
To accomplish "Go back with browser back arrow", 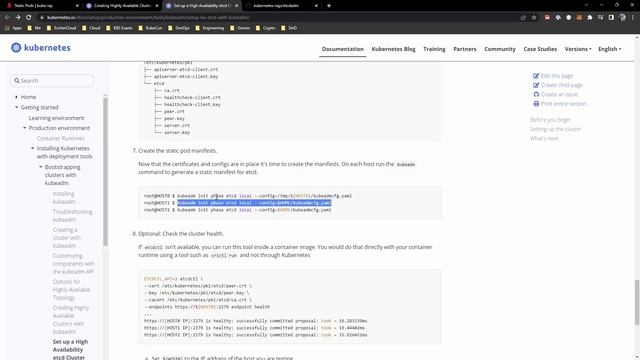I will click(7, 18).
